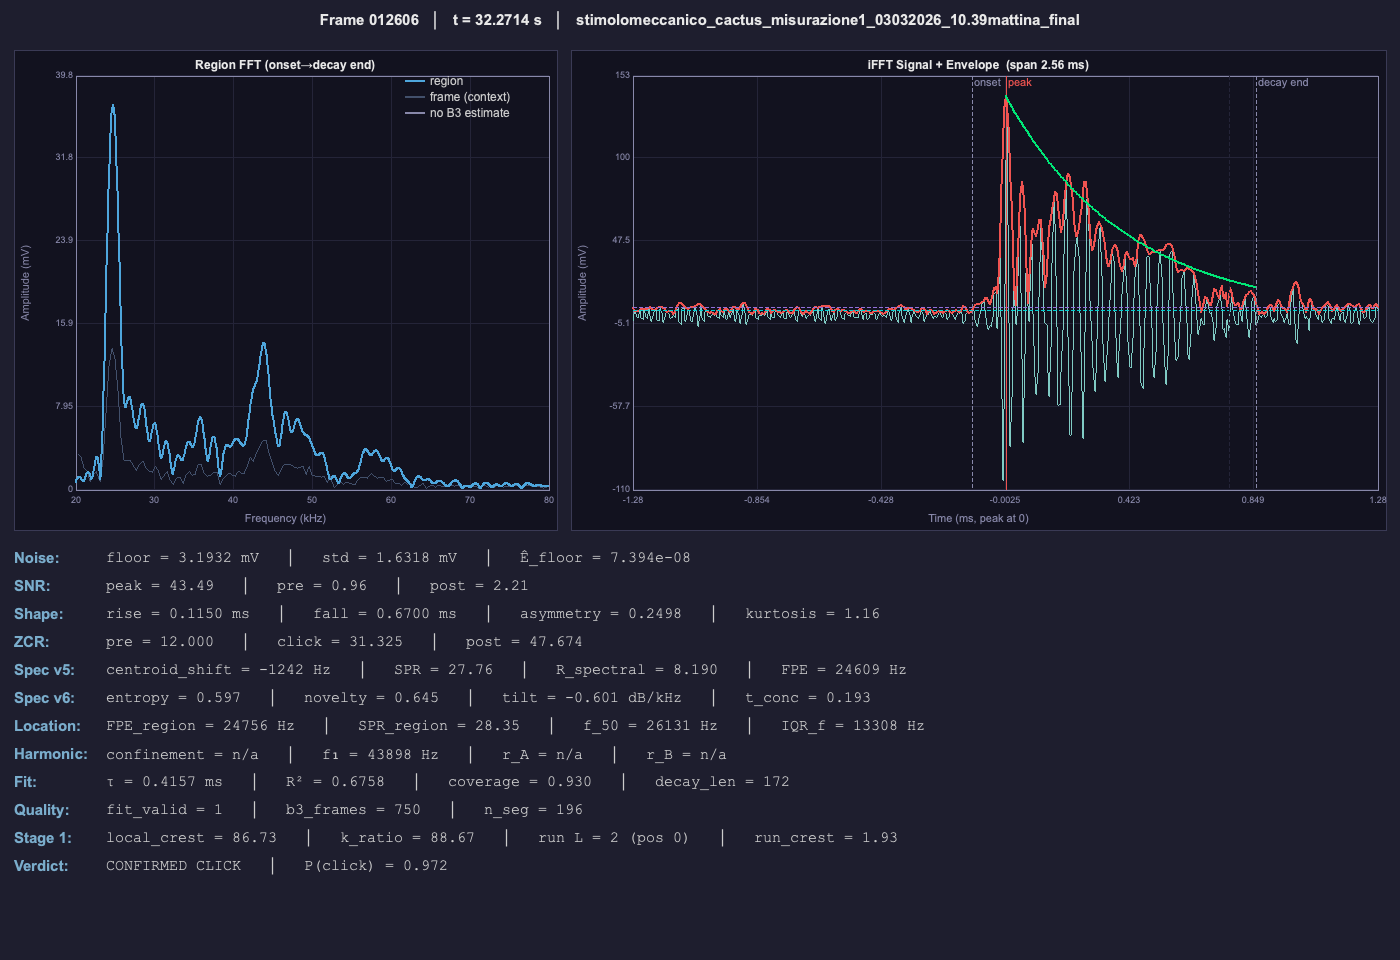Click the 'local_crest = 86.73' value
The image size is (1400, 960).
(x=192, y=838)
